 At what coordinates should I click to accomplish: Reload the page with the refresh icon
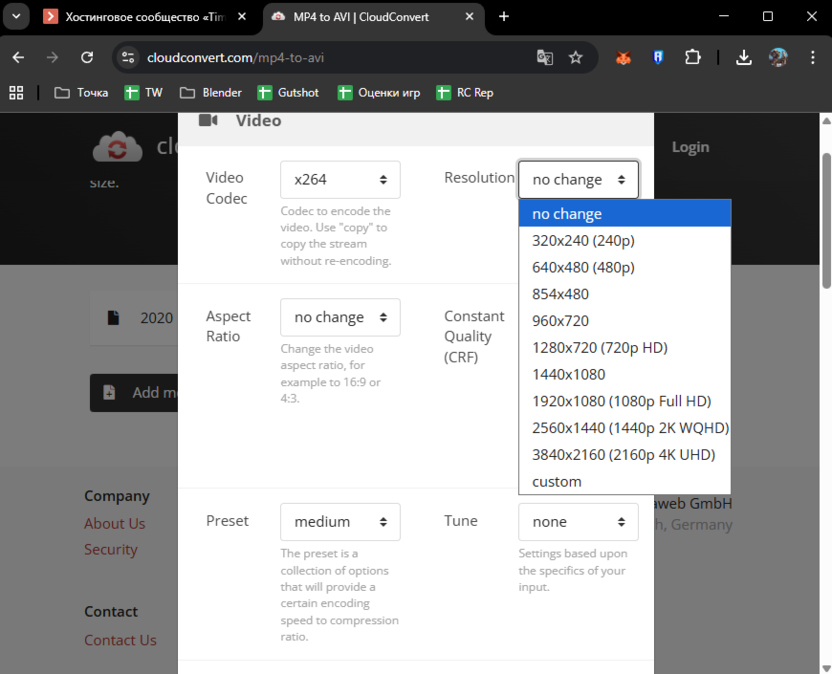87,58
